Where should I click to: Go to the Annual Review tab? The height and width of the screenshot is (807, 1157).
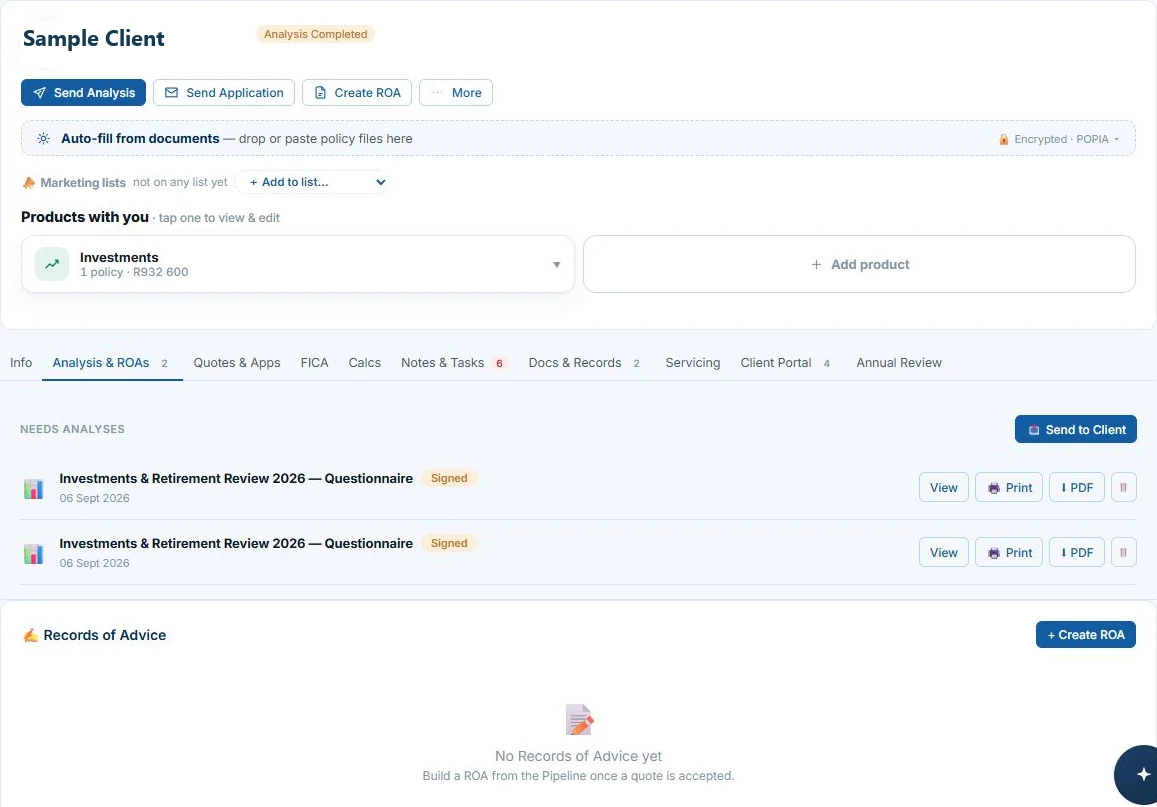coord(899,363)
